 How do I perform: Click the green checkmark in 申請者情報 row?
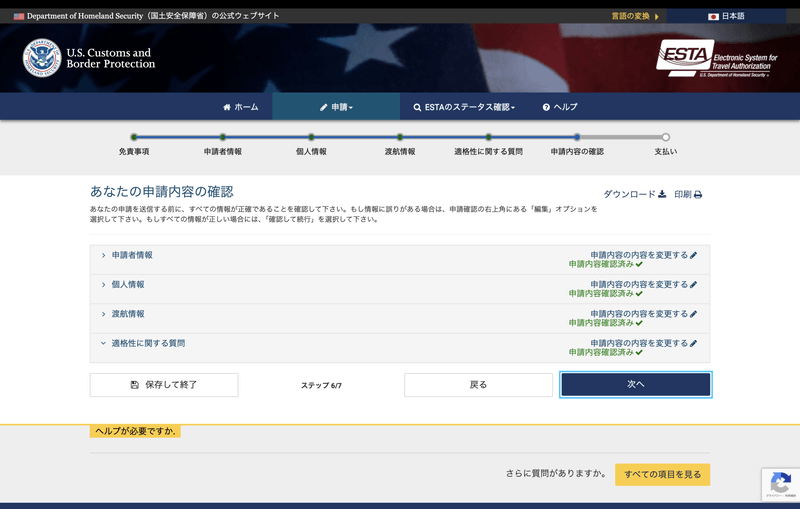click(639, 264)
